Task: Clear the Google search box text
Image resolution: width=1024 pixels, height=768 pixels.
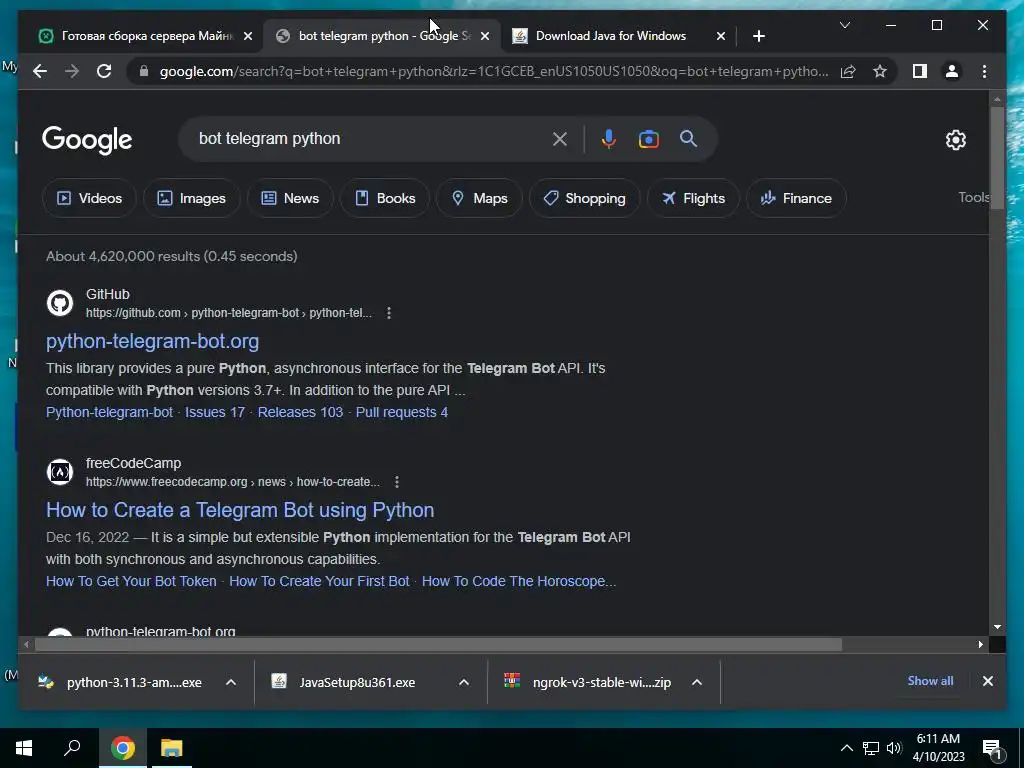Action: click(x=560, y=139)
